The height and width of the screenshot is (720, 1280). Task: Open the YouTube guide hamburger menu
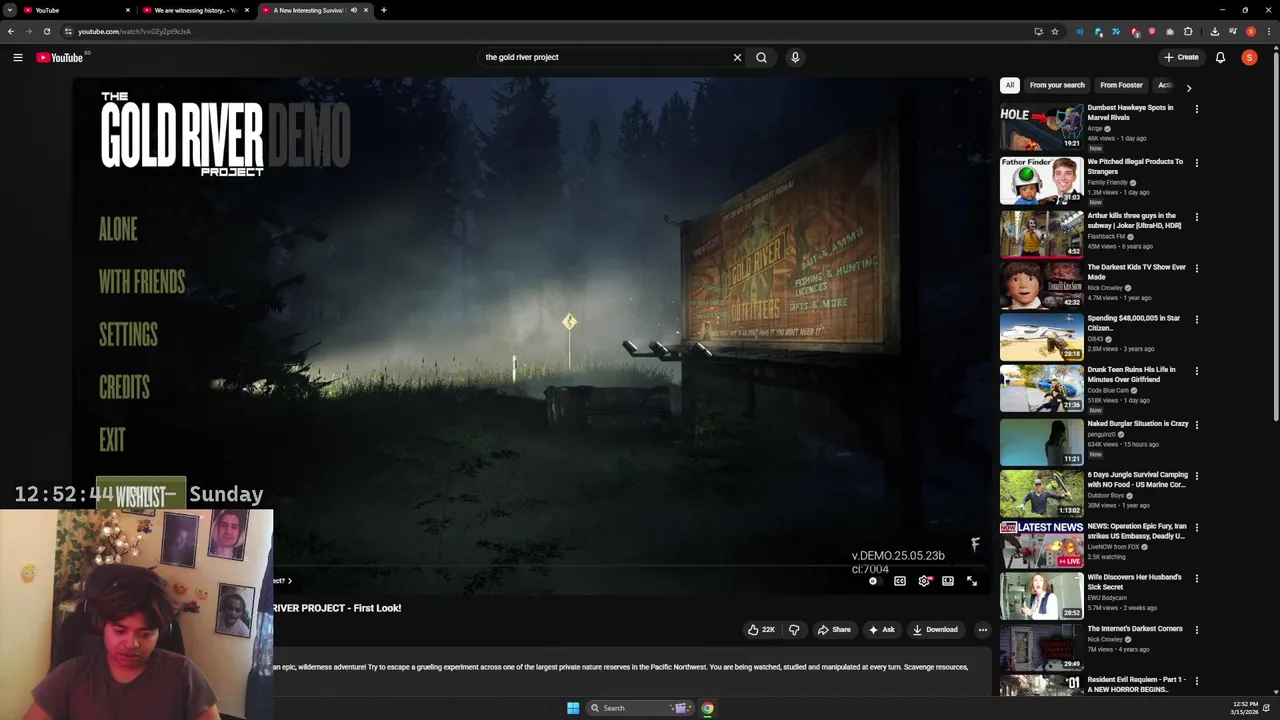coord(18,57)
